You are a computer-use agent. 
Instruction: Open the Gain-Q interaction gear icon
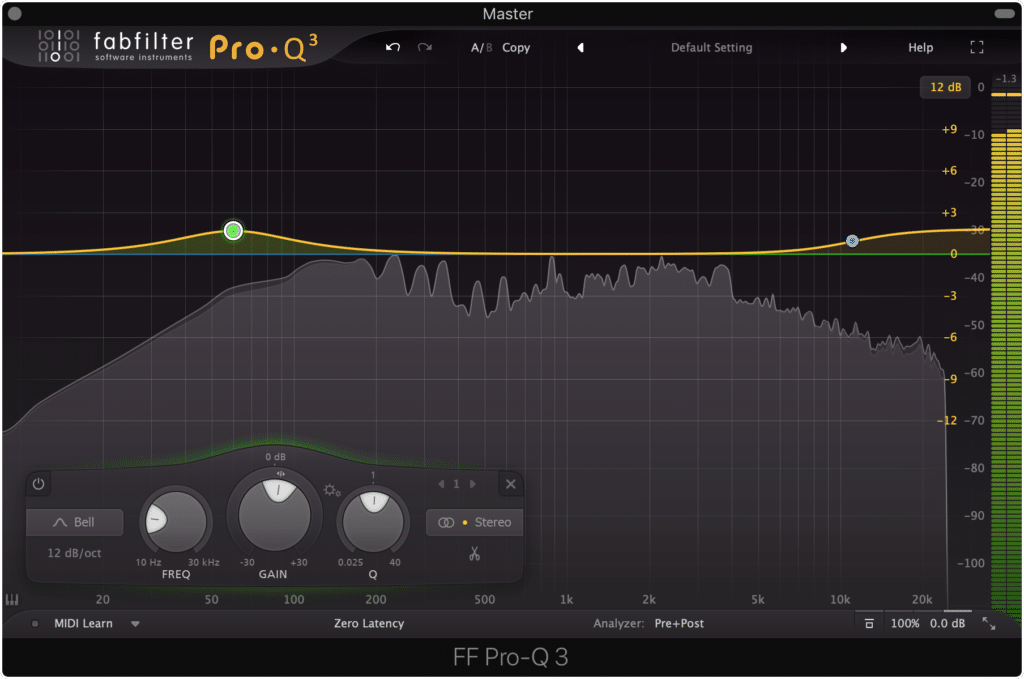click(x=331, y=490)
